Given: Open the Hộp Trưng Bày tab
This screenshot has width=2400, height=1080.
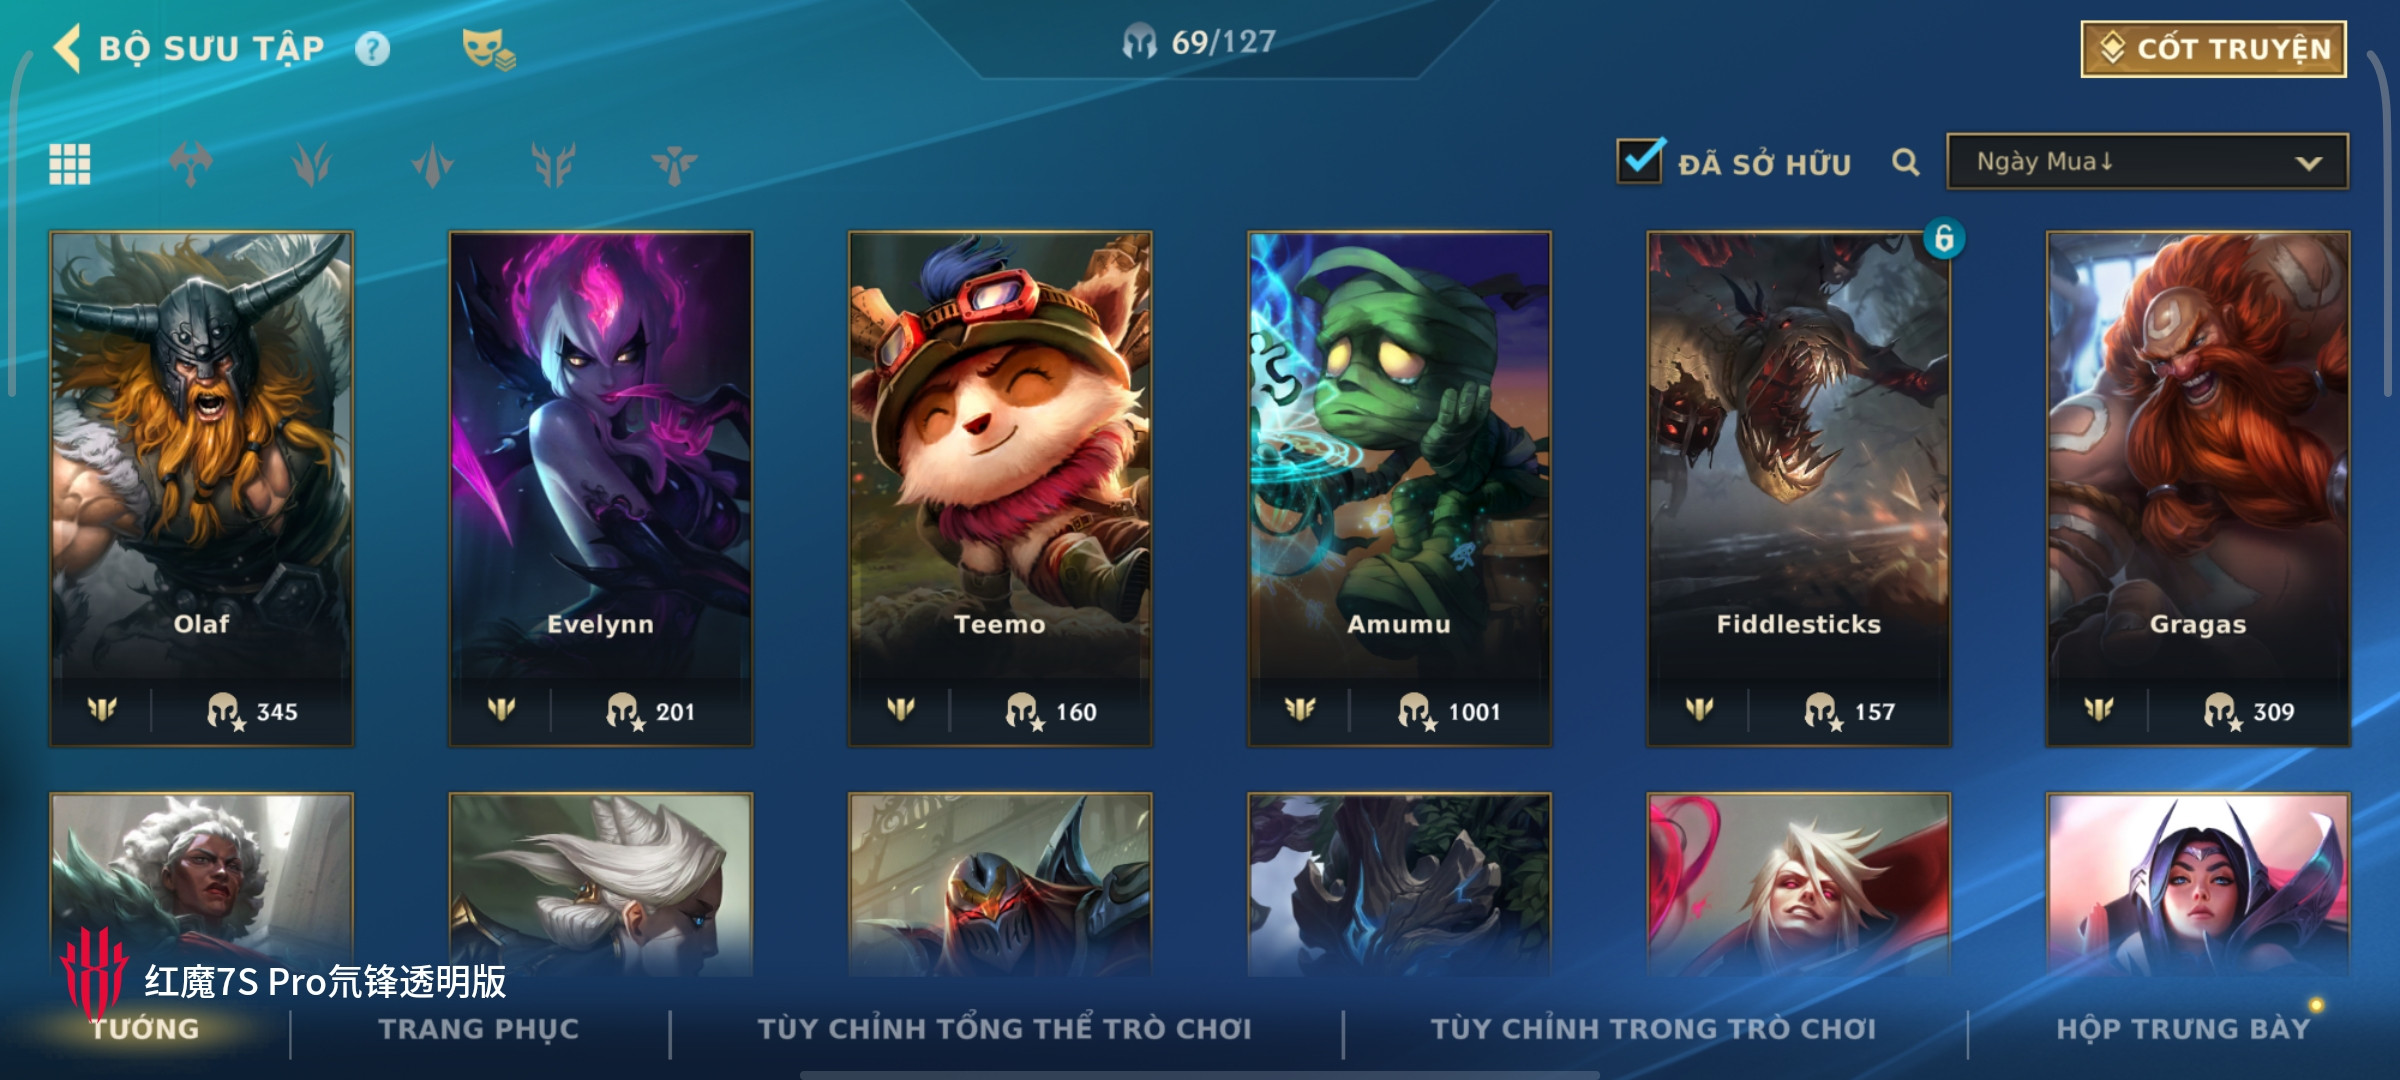Looking at the screenshot, I should pos(2183,1029).
